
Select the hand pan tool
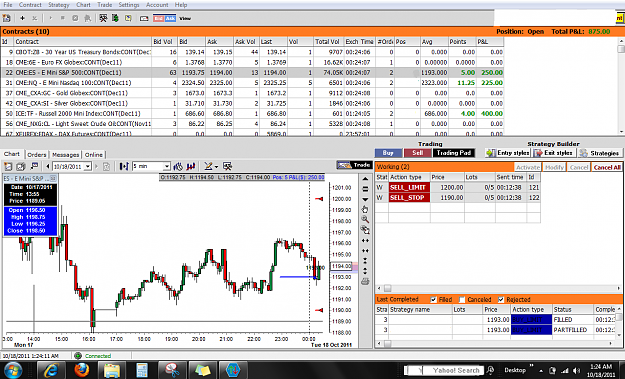coord(365,209)
